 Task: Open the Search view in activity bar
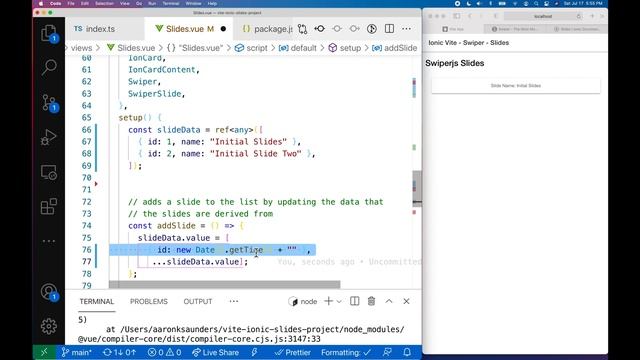[x=49, y=67]
